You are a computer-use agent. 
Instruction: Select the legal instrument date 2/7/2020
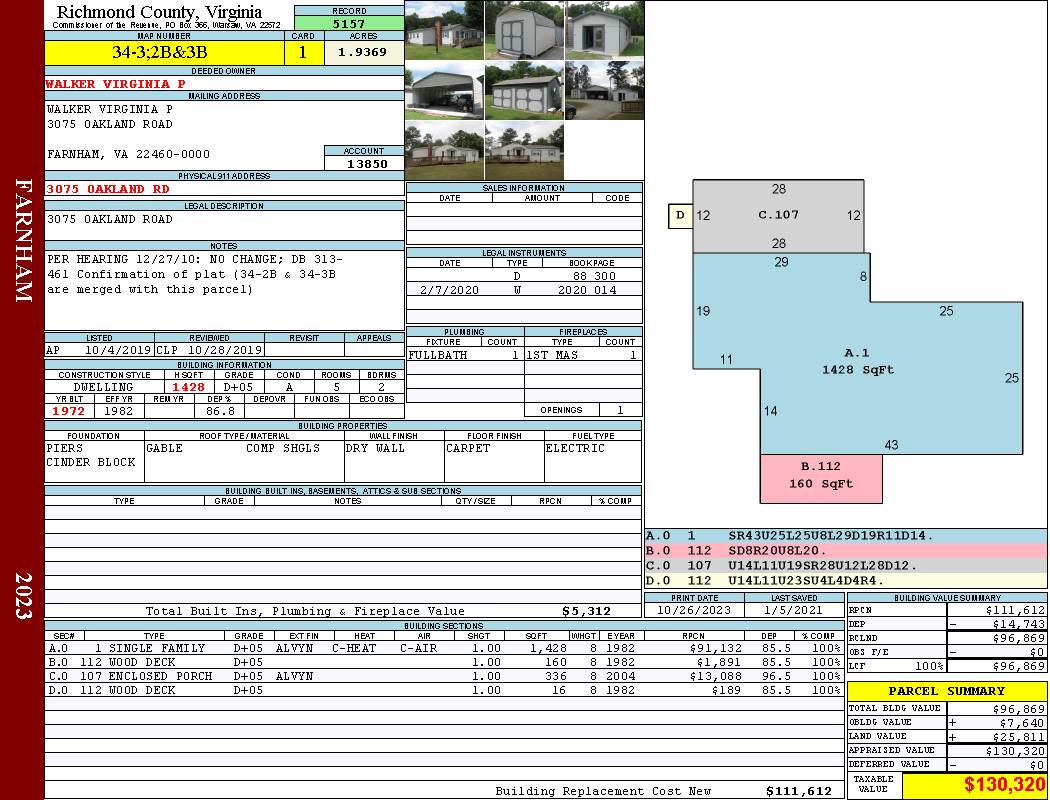(x=449, y=290)
